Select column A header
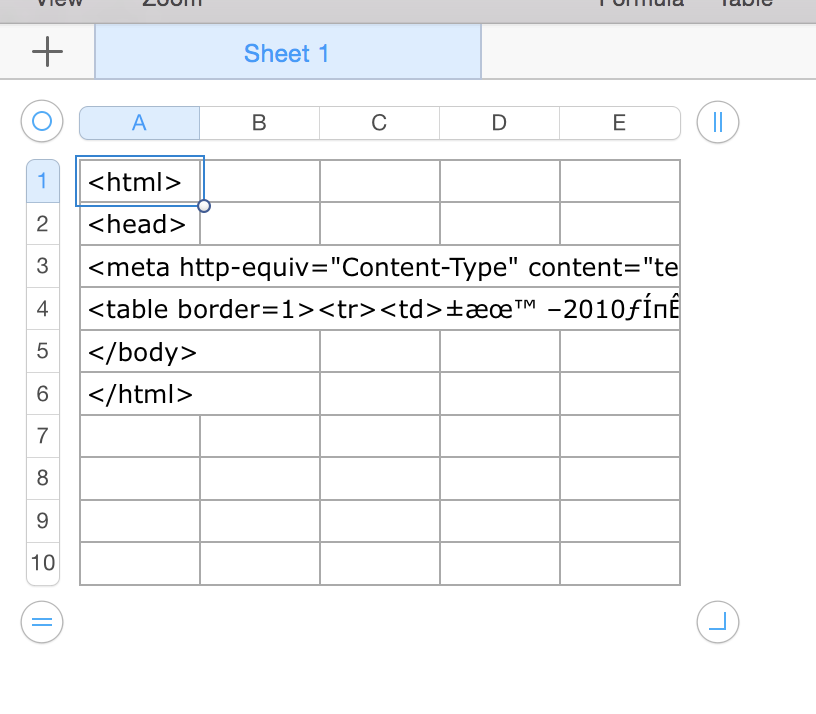Viewport: 816px width, 714px height. (139, 123)
